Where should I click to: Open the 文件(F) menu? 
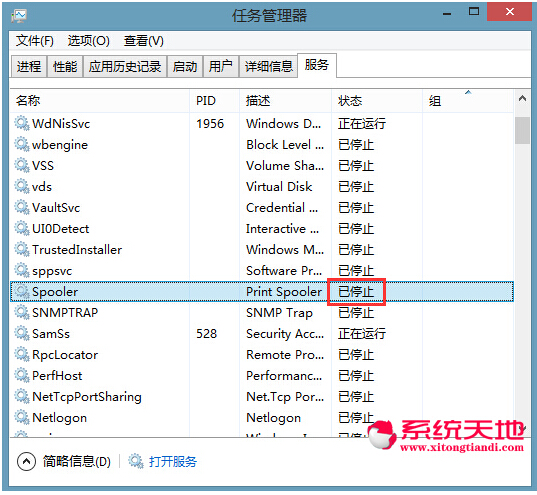point(35,41)
